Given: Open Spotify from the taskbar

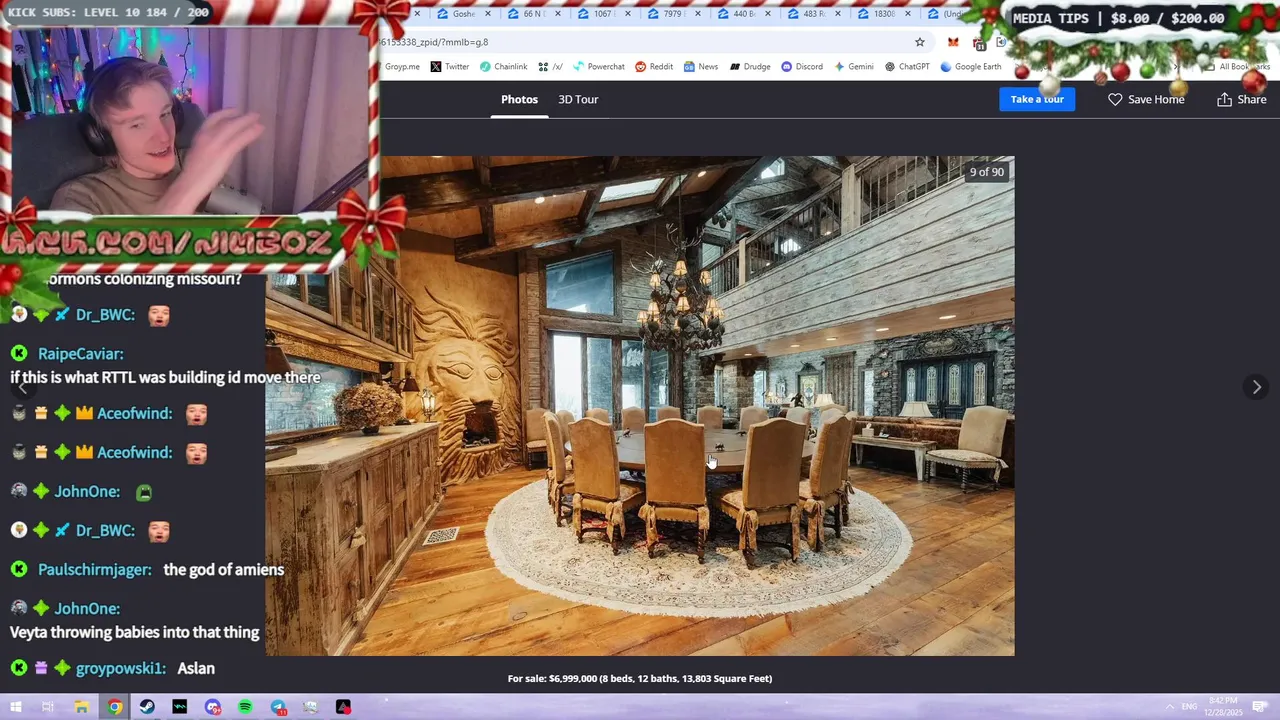Looking at the screenshot, I should [245, 707].
